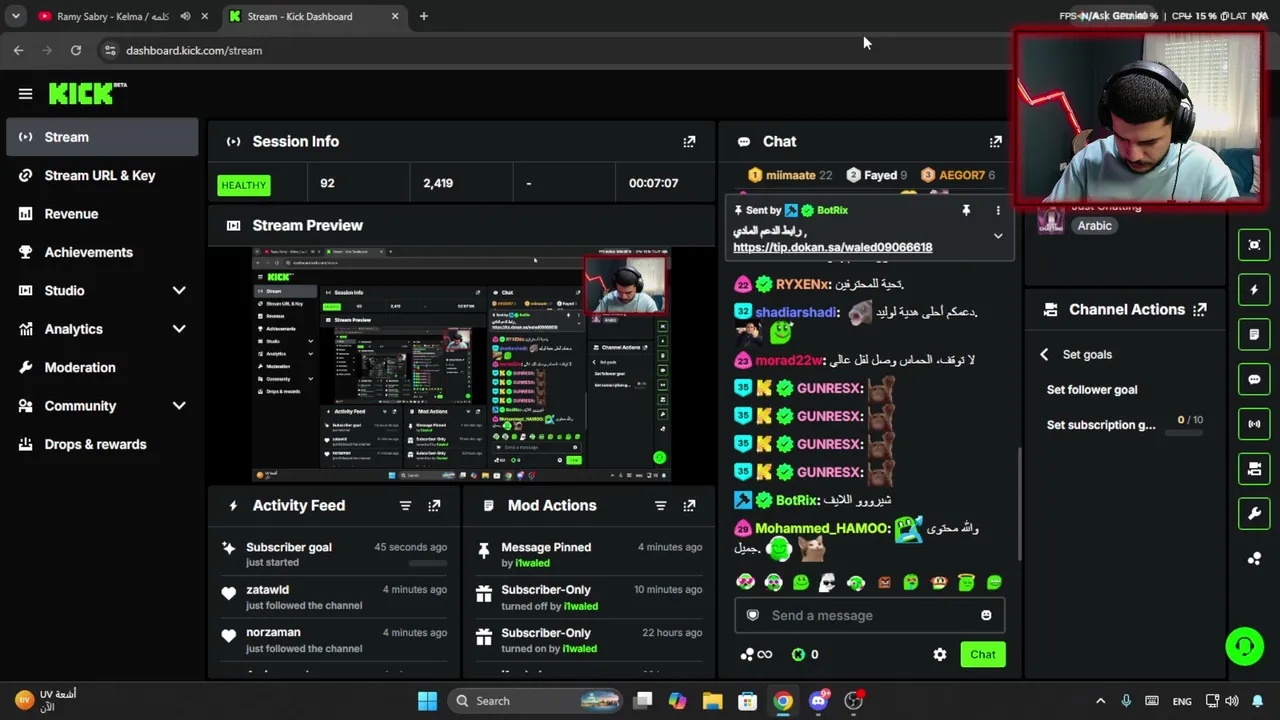Go back from Set goals
The height and width of the screenshot is (720, 1280).
tap(1044, 355)
